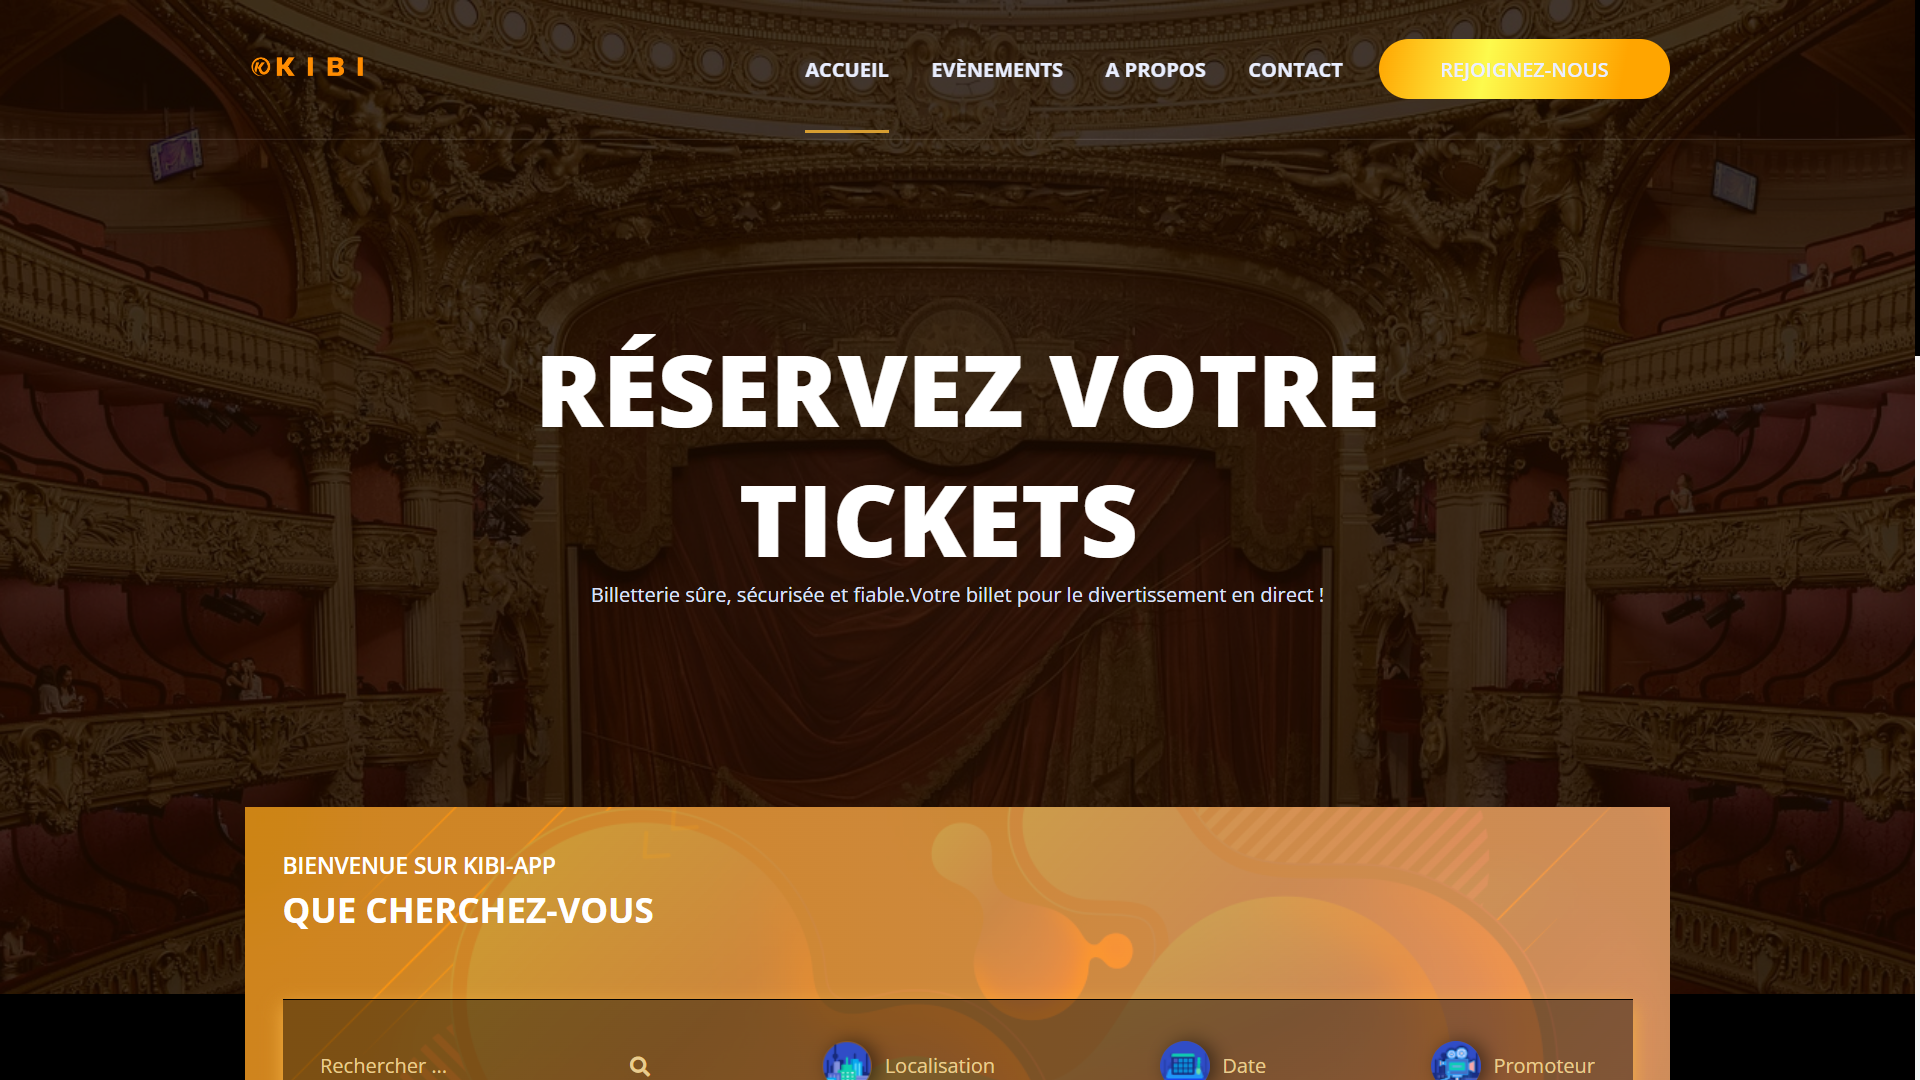Click the RÉSERVEZ VOTRE TICKETS headline
Image resolution: width=1920 pixels, height=1080 pixels.
[958, 455]
